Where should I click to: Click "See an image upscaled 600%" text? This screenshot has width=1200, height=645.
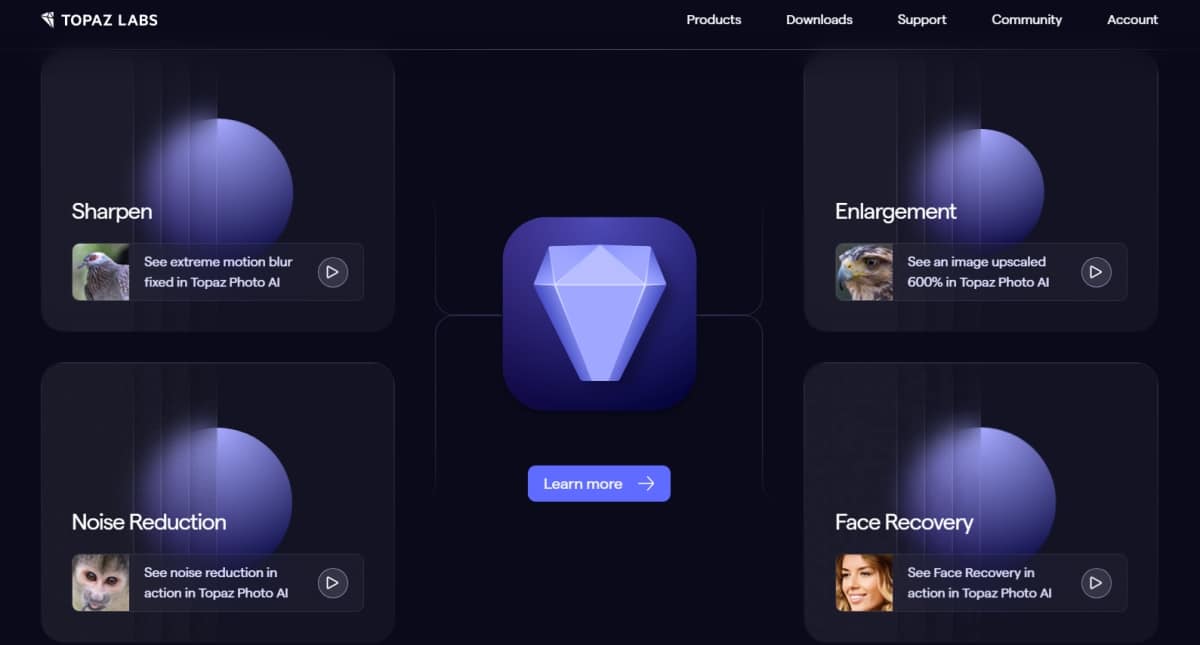pyautogui.click(x=978, y=272)
